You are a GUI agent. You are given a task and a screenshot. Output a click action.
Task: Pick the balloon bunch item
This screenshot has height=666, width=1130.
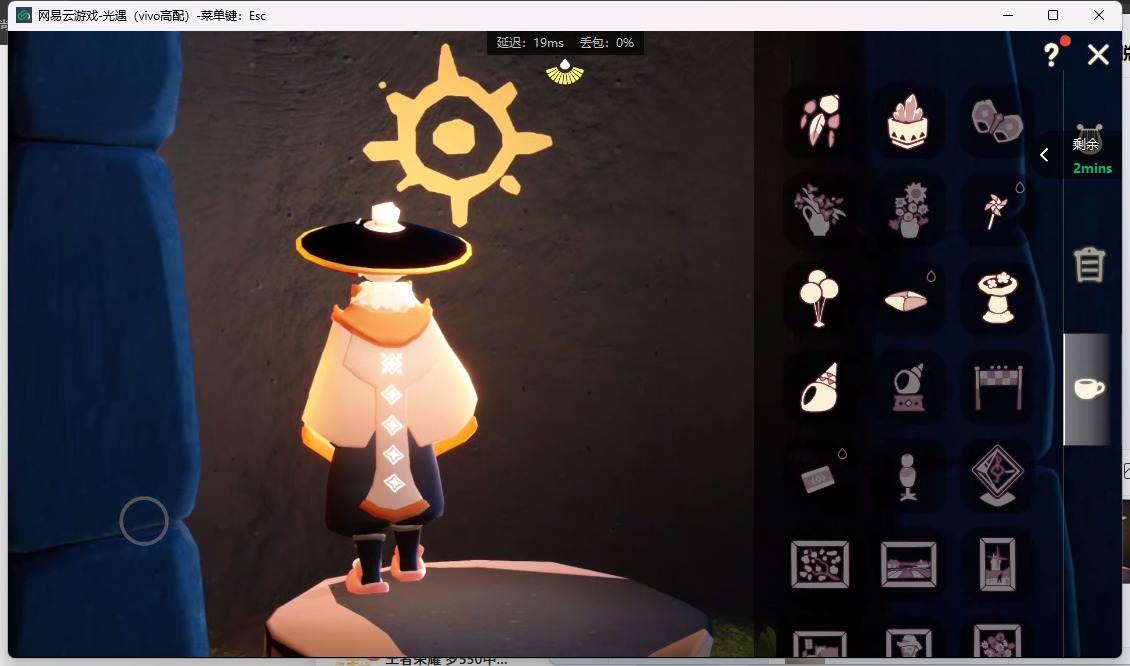tap(819, 298)
